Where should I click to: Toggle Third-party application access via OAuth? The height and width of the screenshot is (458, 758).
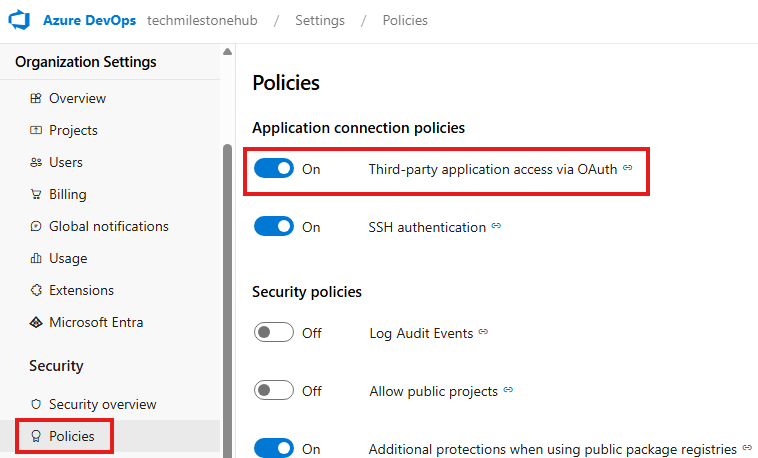274,168
